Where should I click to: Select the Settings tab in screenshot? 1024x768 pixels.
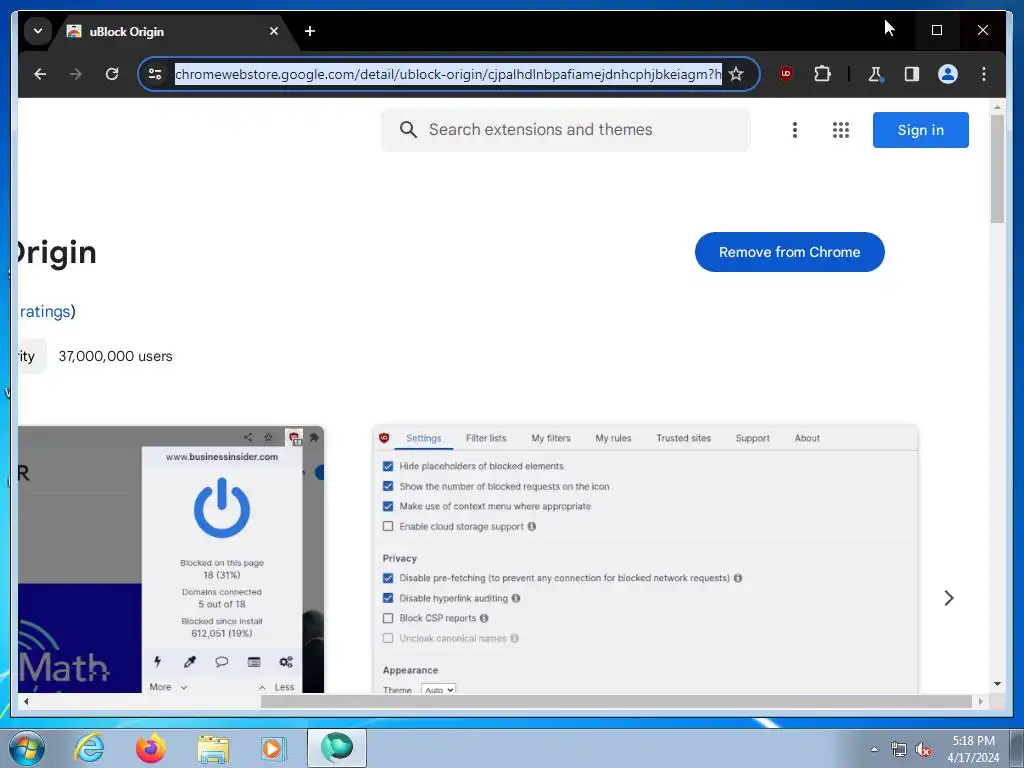423,438
